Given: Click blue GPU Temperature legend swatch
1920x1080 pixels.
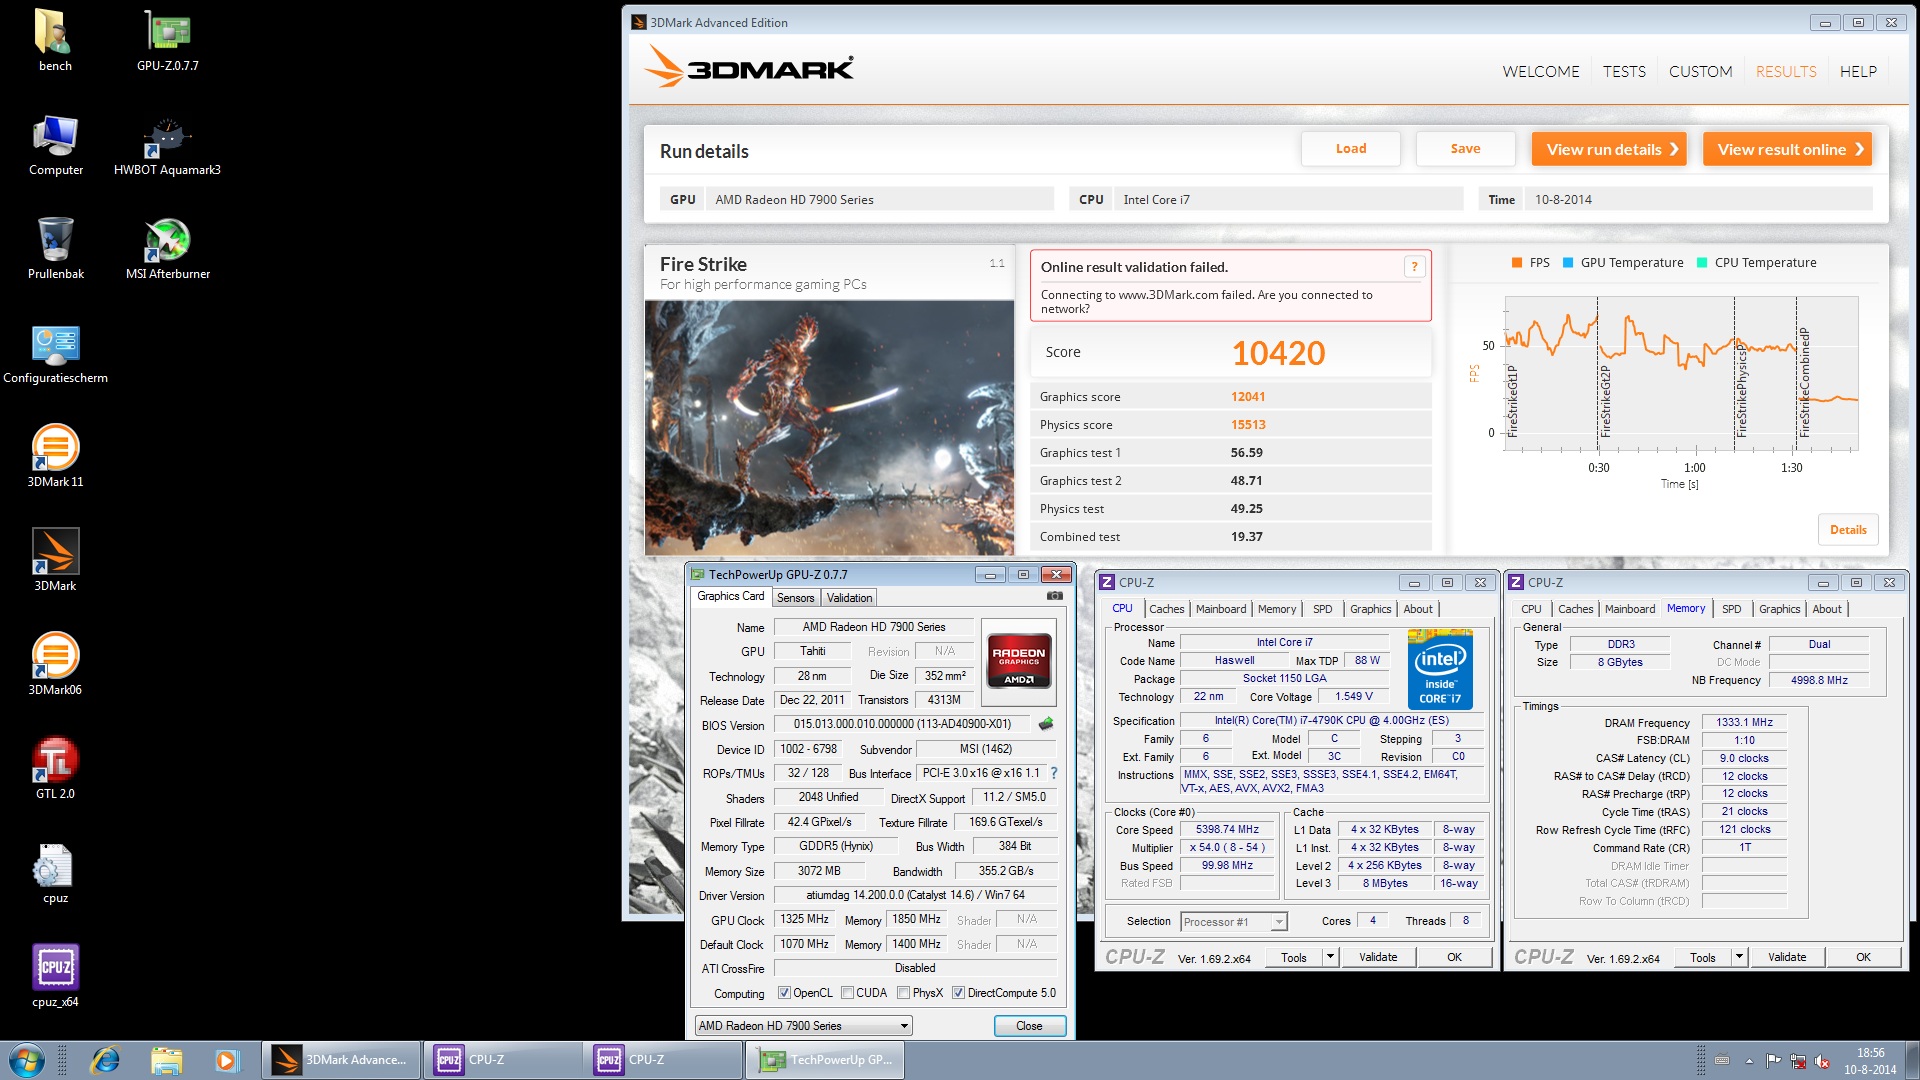Looking at the screenshot, I should 1568,263.
